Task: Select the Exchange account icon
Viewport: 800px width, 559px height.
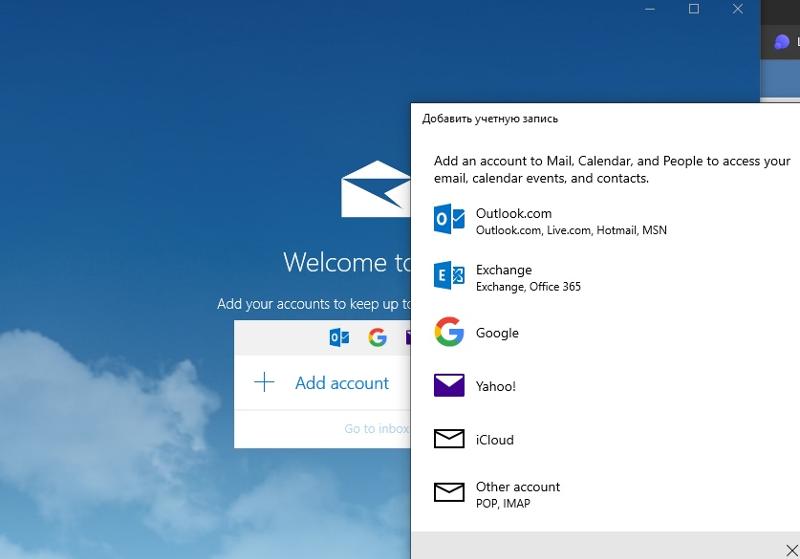Action: [x=449, y=275]
